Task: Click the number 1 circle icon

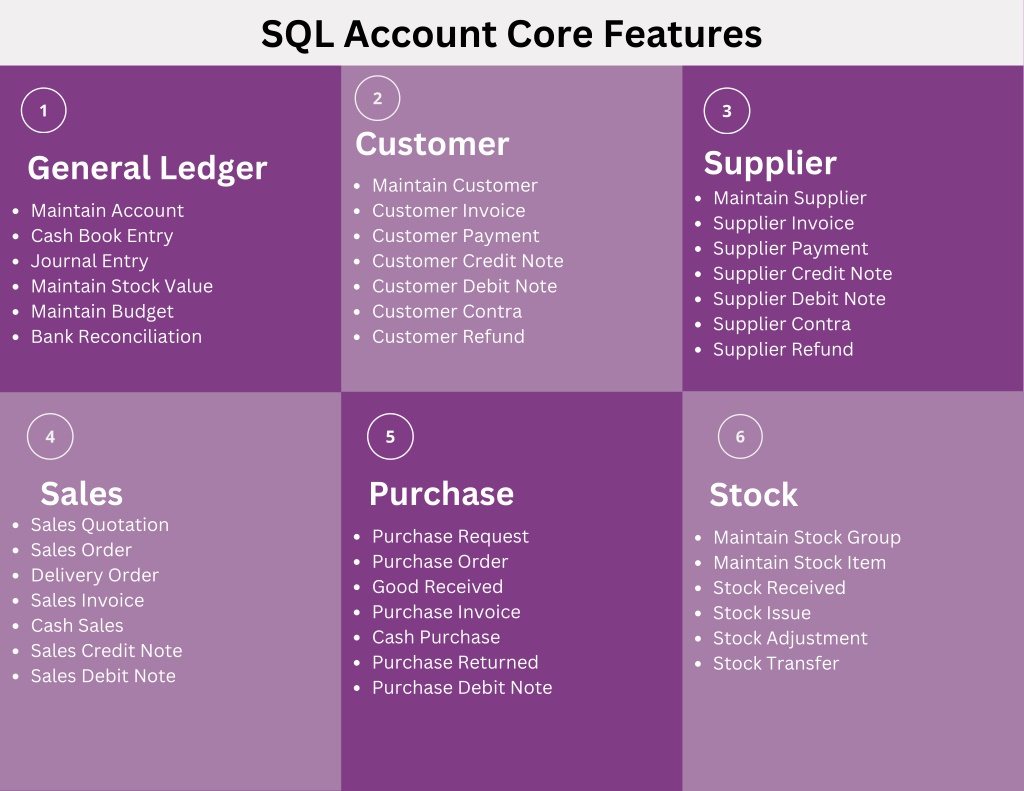Action: click(44, 110)
